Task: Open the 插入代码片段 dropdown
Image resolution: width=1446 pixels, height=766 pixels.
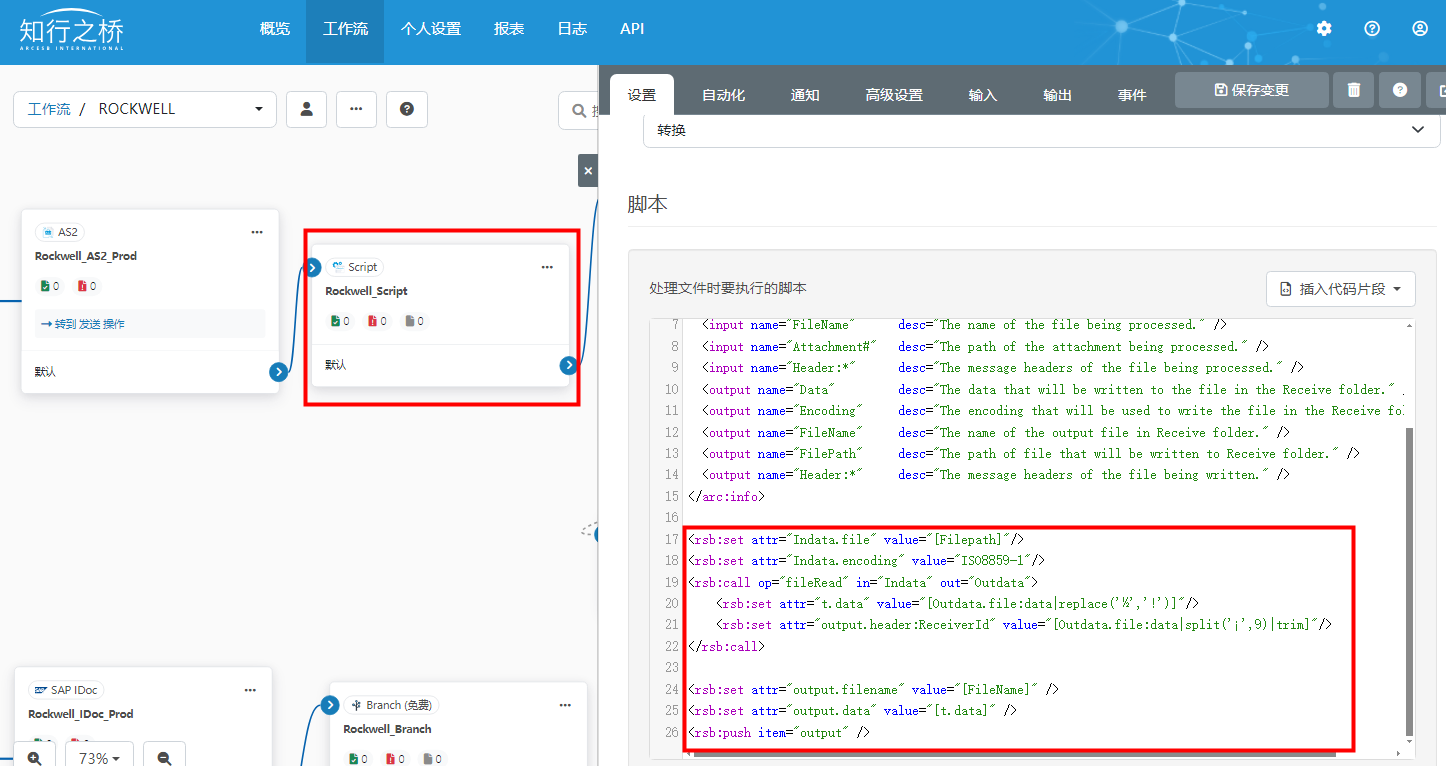Action: [x=1340, y=289]
